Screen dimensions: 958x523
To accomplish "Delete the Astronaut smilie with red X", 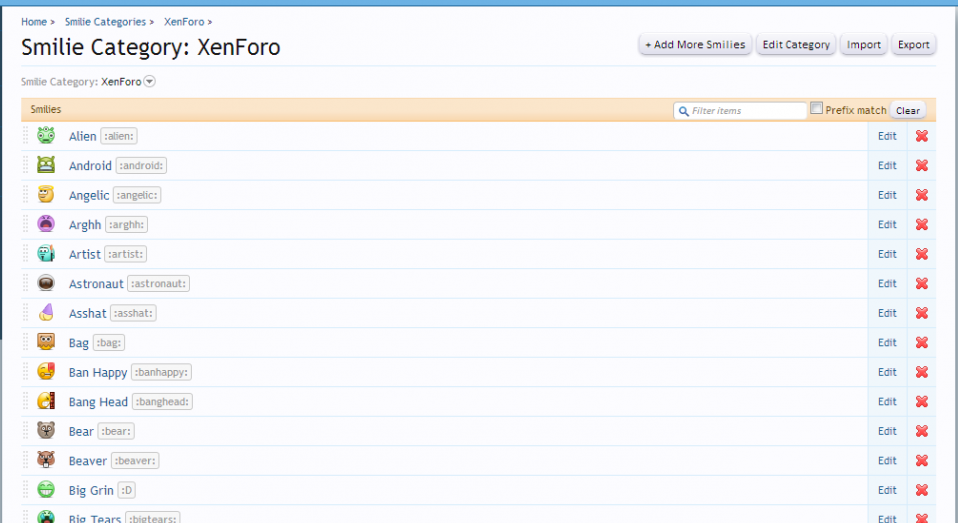I will tap(922, 283).
